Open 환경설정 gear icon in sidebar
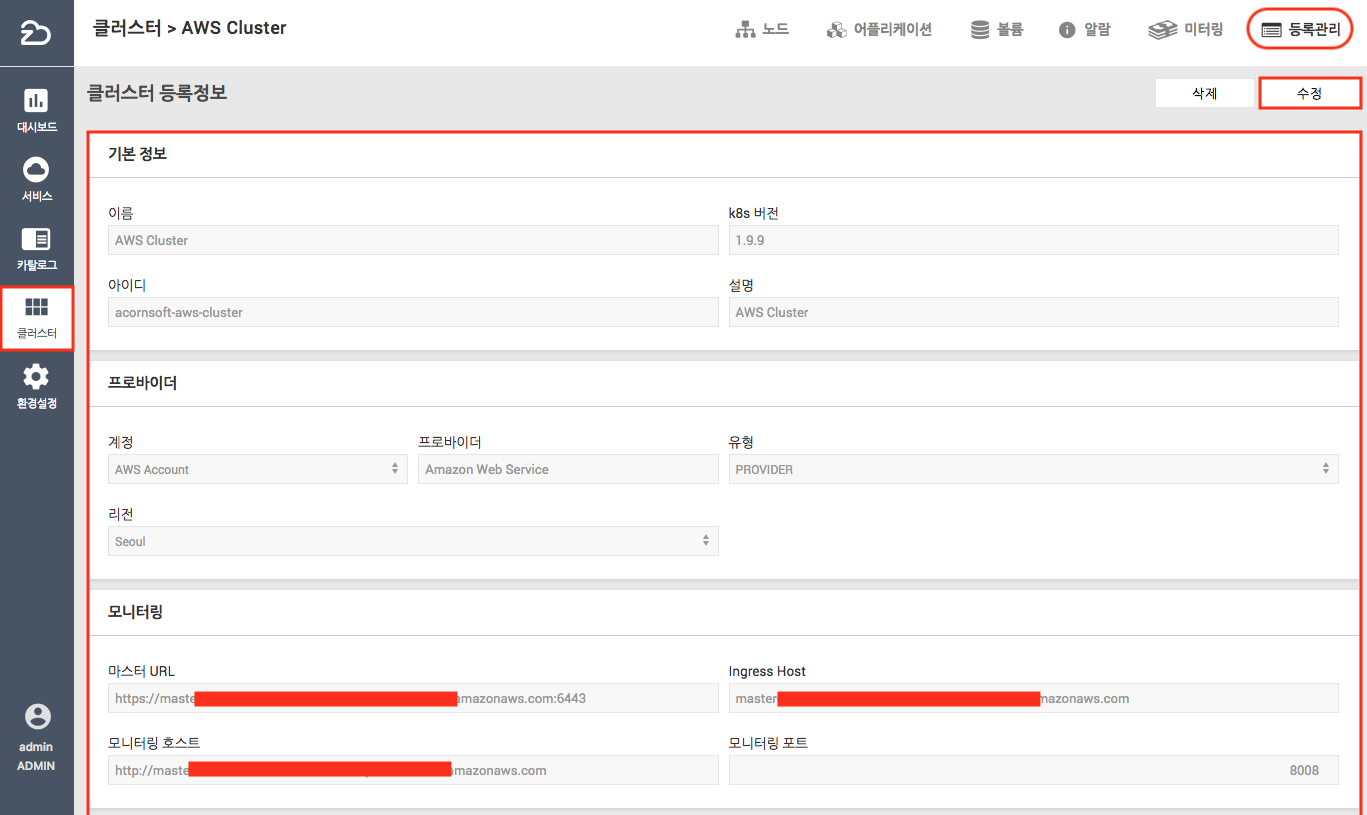Viewport: 1367px width, 815px height. 36,377
